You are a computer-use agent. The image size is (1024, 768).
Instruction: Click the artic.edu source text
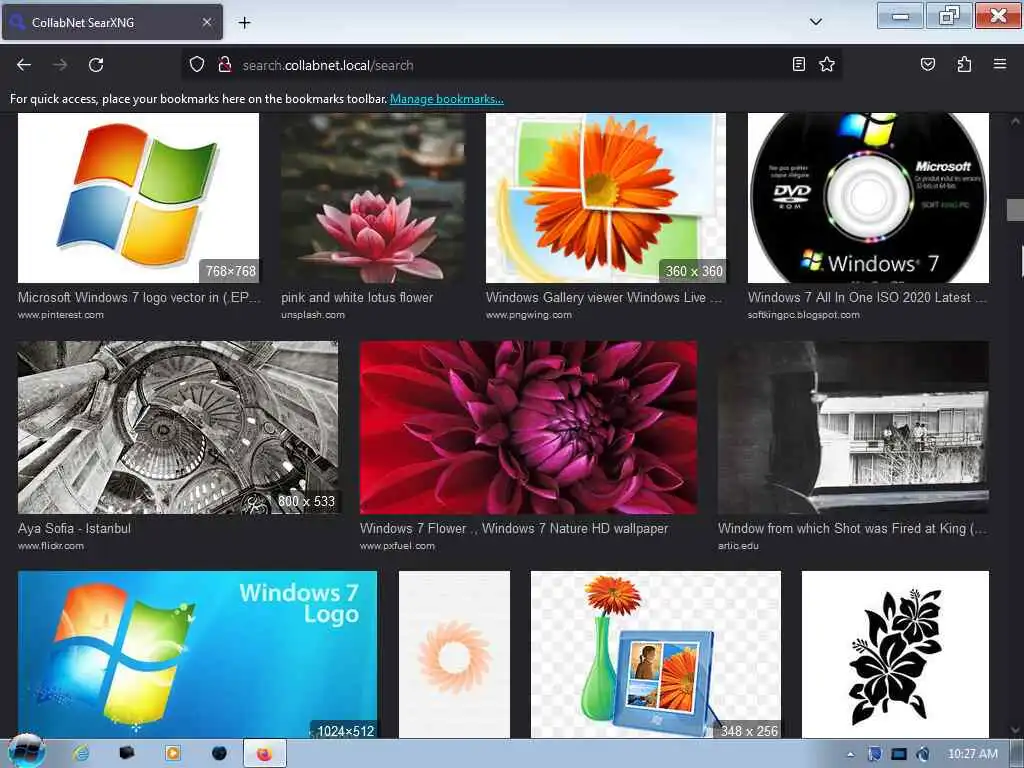[738, 546]
